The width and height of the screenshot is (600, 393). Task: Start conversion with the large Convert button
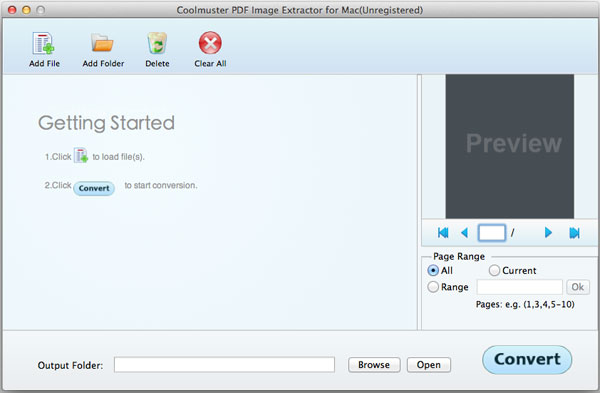click(527, 359)
